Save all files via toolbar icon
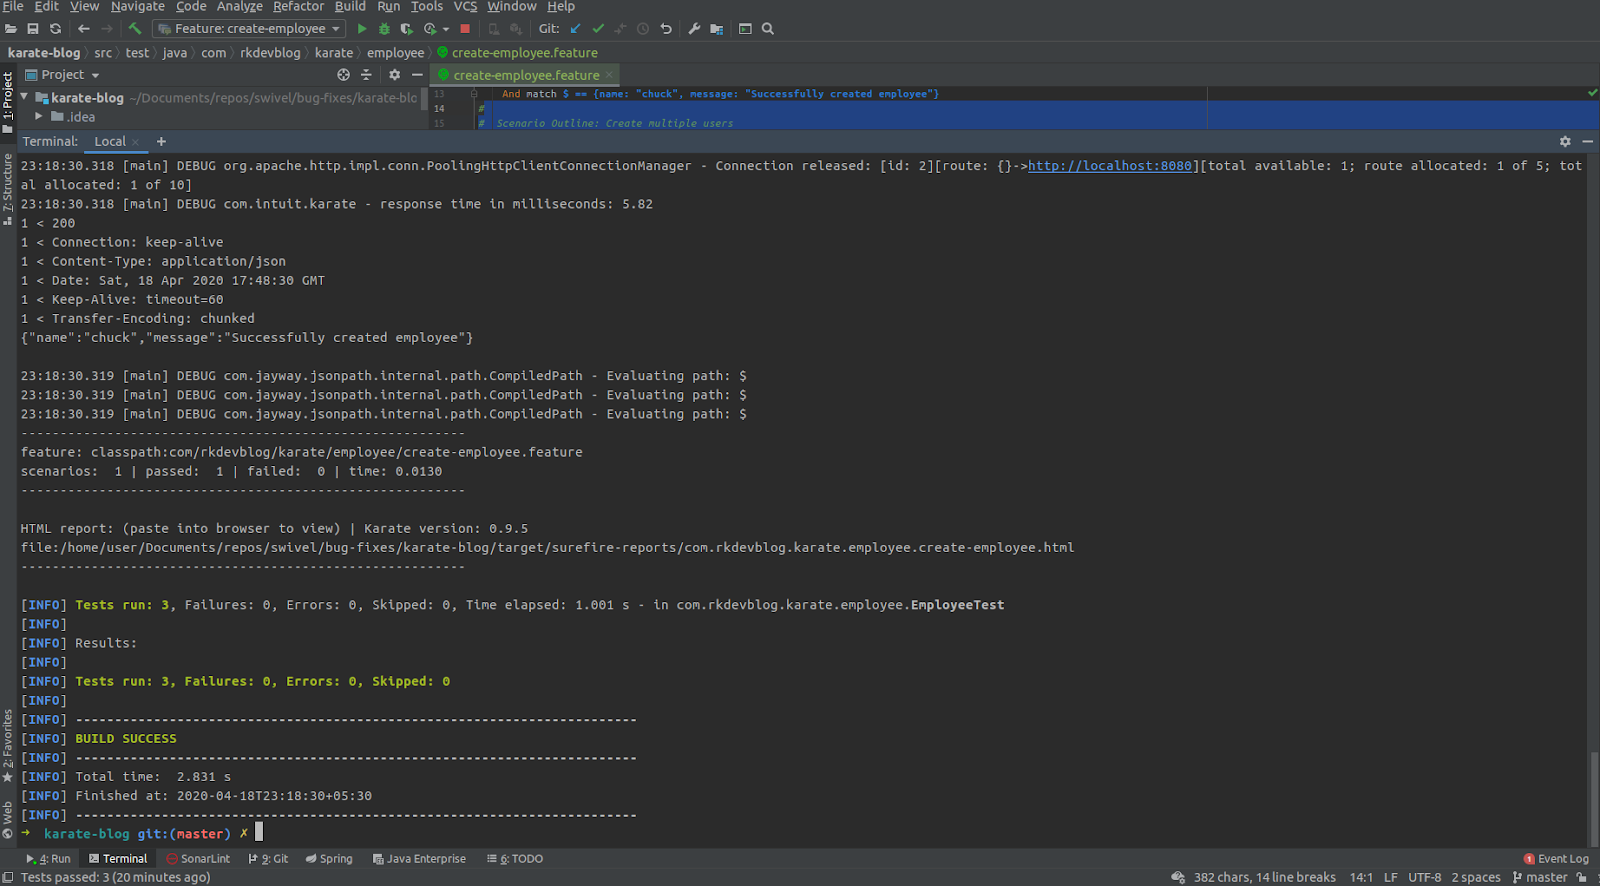The width and height of the screenshot is (1600, 886). tap(33, 29)
